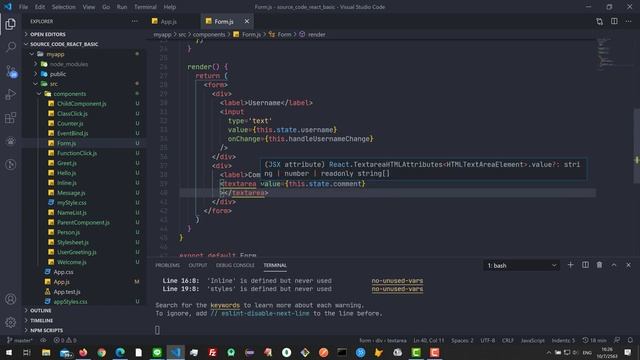Open the Windows Start menu
The height and width of the screenshot is (360, 640).
(9, 352)
